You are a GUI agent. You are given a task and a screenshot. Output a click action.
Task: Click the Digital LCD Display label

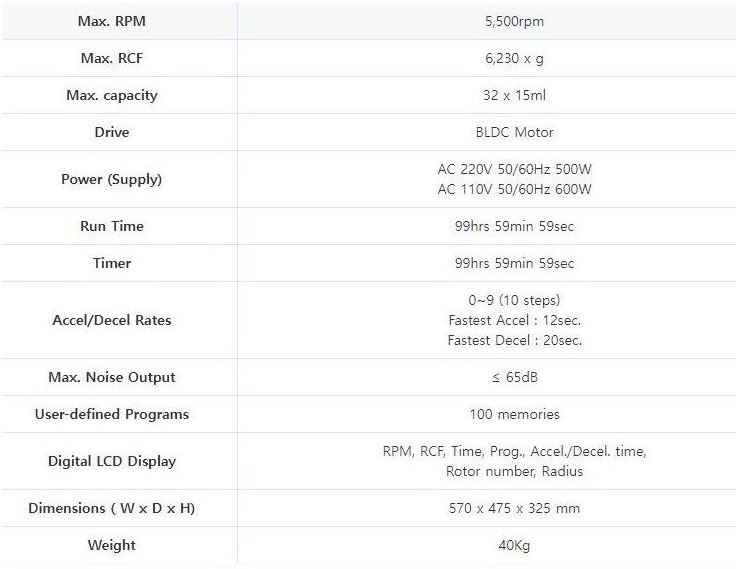[112, 461]
